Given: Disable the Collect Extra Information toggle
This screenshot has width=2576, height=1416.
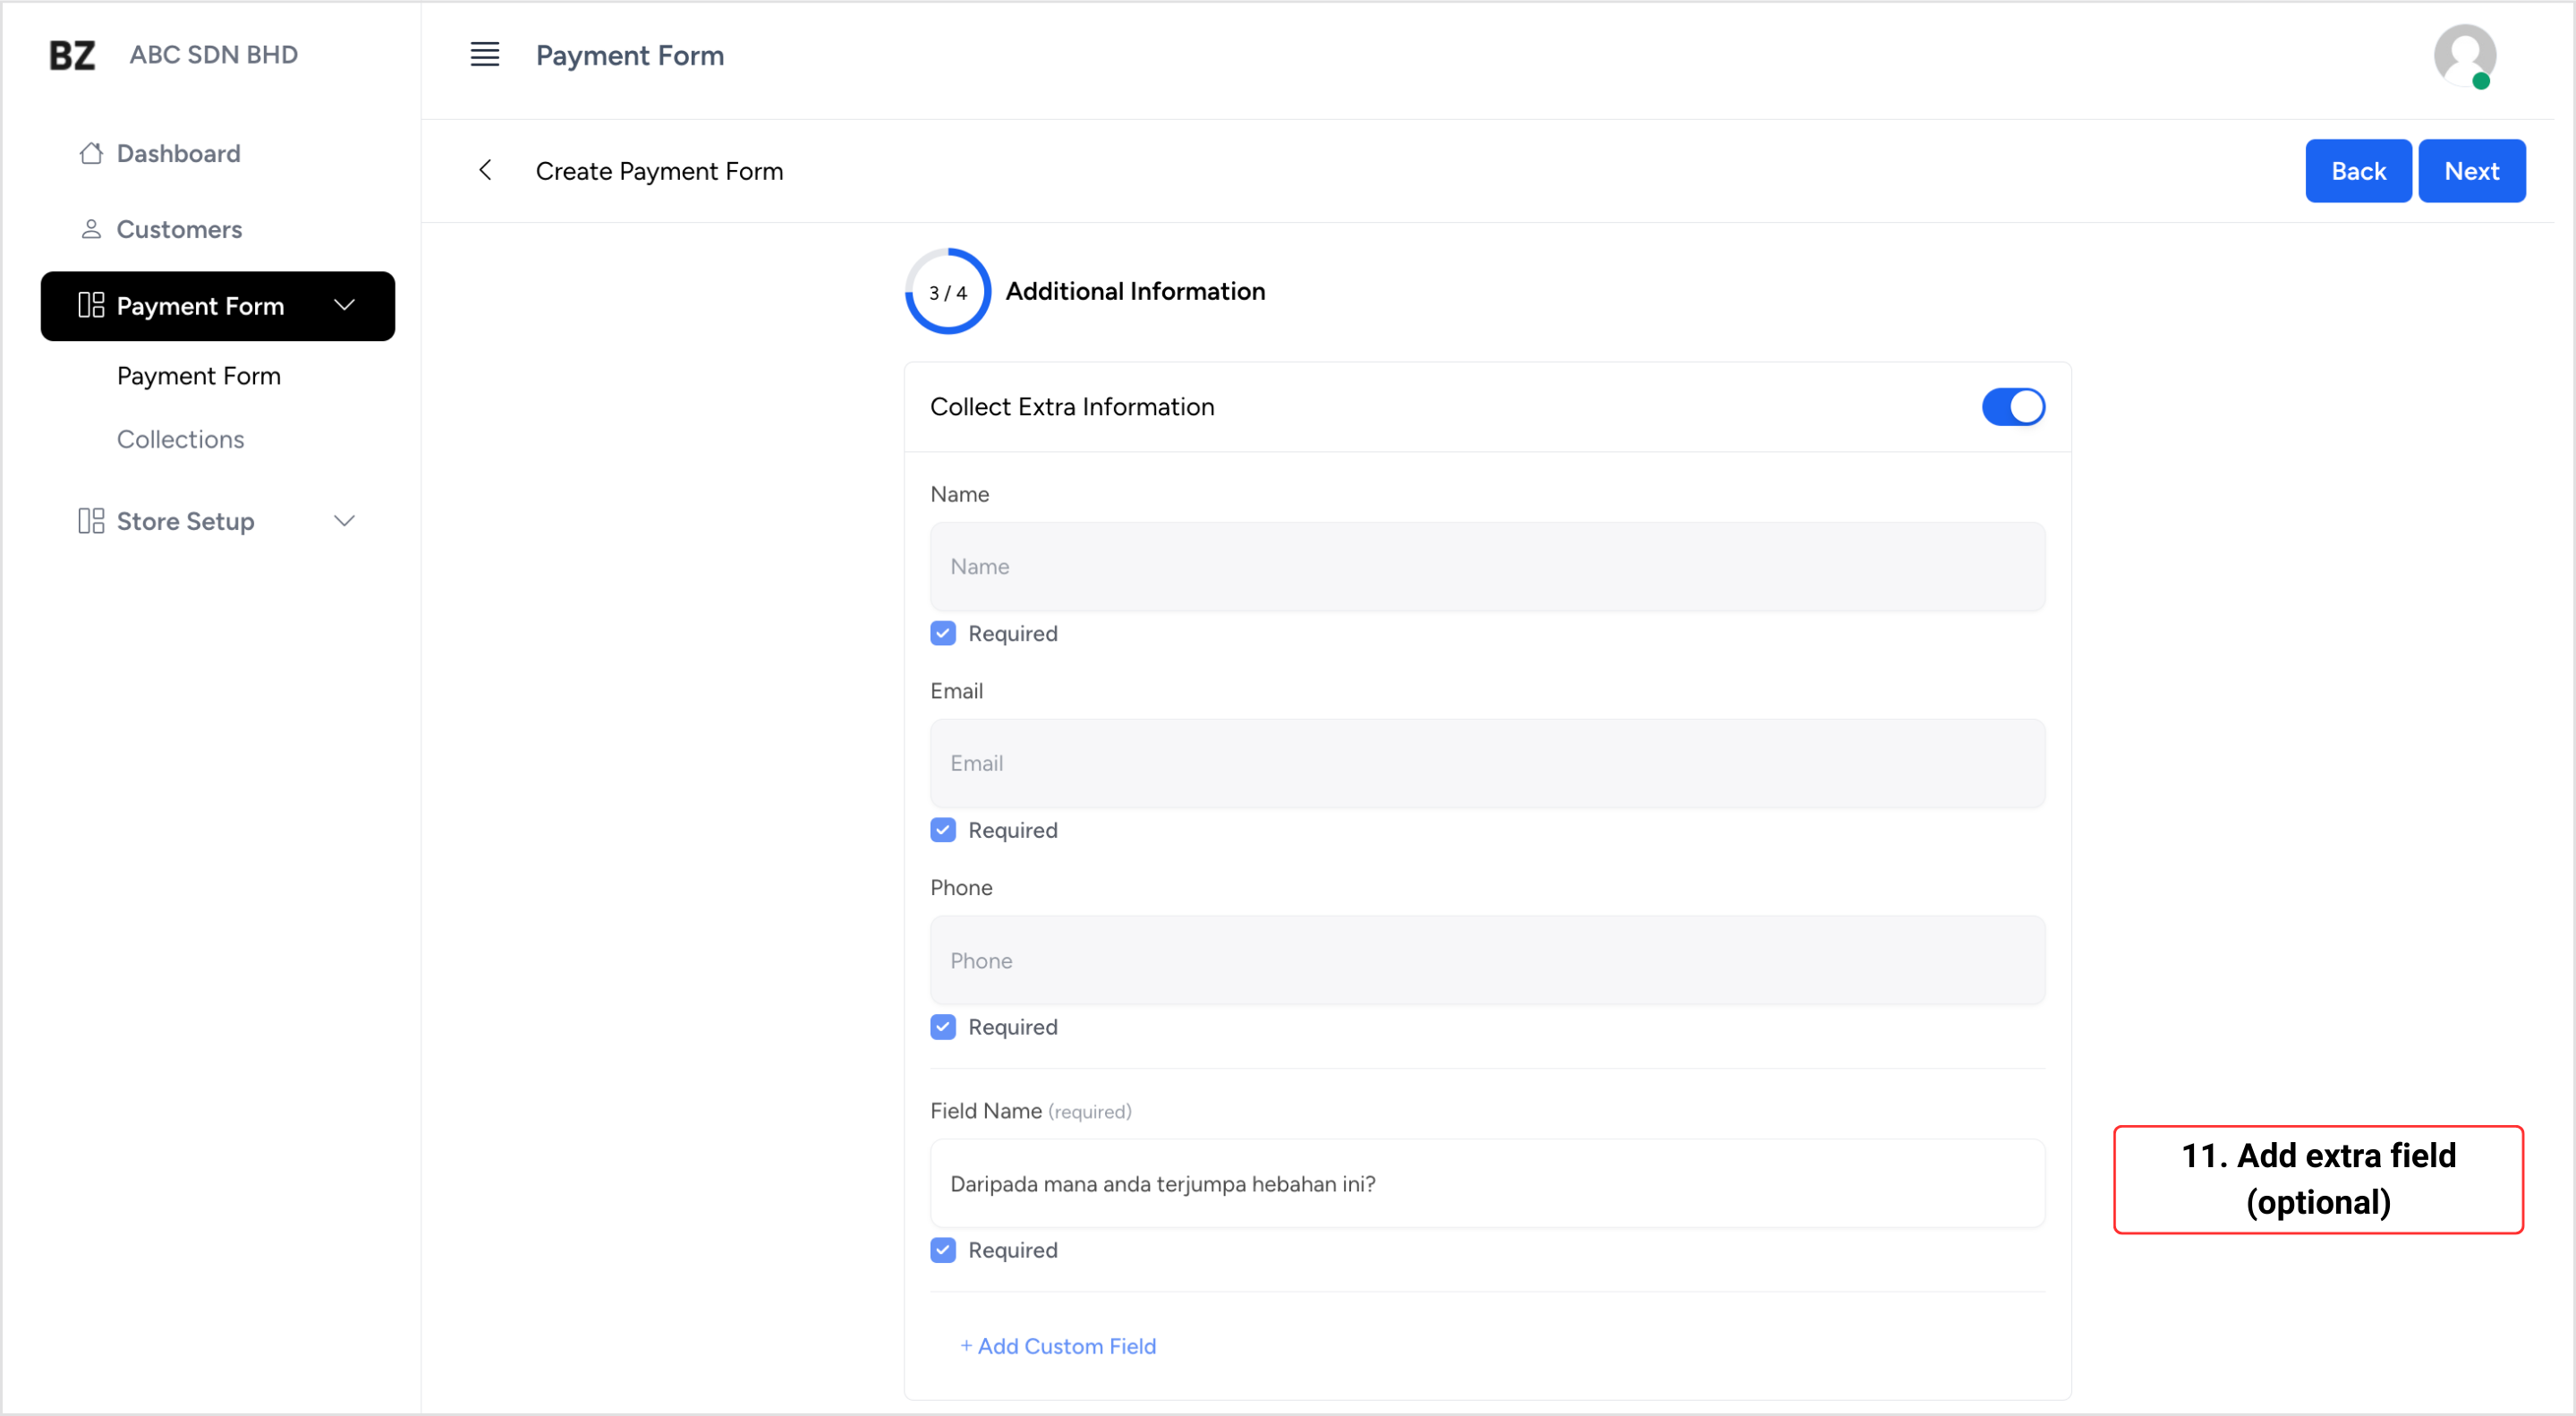Looking at the screenshot, I should [2013, 407].
